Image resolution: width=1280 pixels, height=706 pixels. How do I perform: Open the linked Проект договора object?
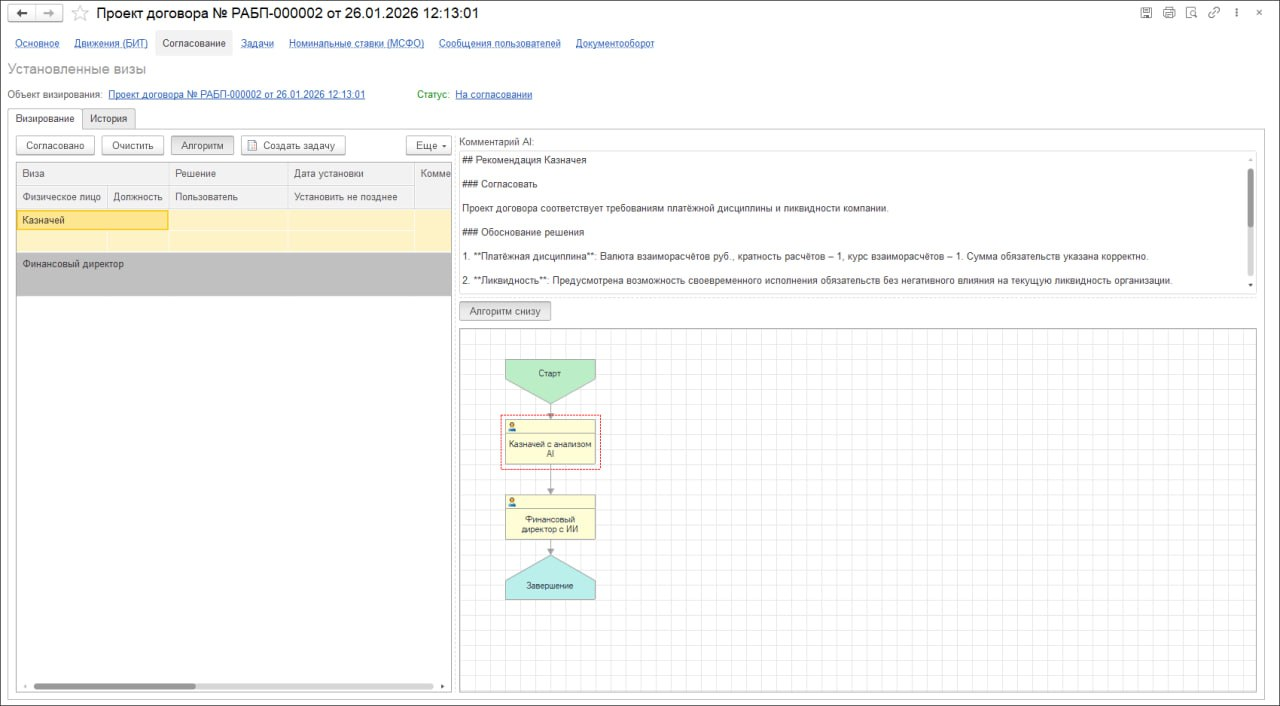tap(236, 94)
